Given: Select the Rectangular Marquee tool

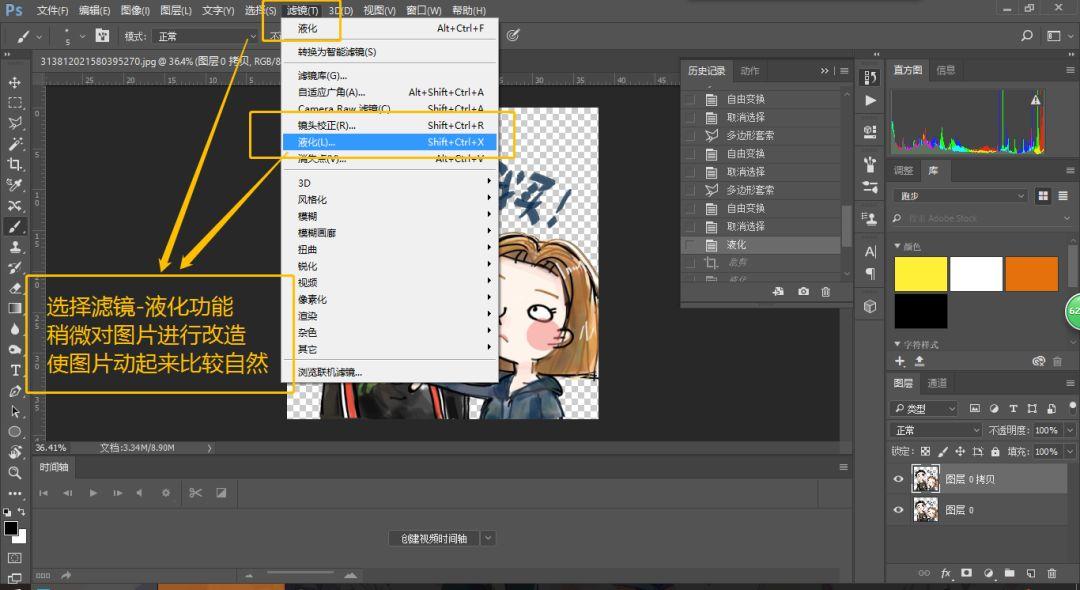Looking at the screenshot, I should (14, 103).
